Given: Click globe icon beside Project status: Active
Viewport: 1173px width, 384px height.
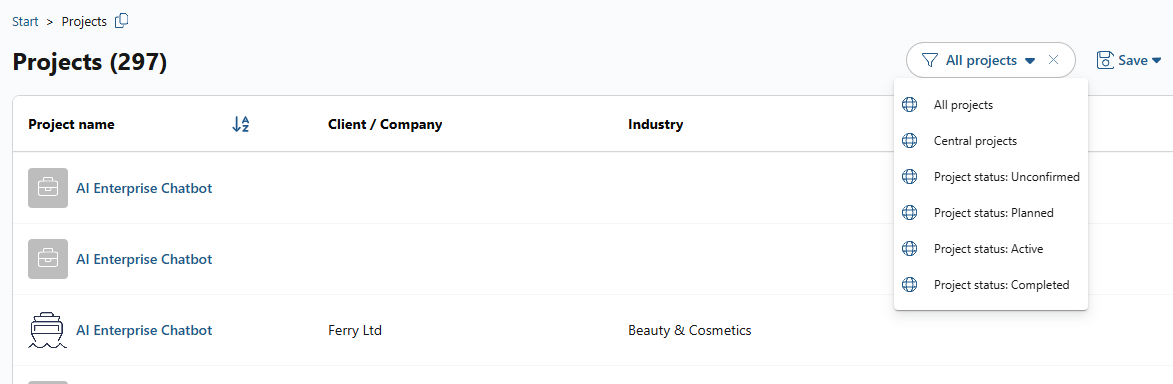Looking at the screenshot, I should pyautogui.click(x=910, y=249).
